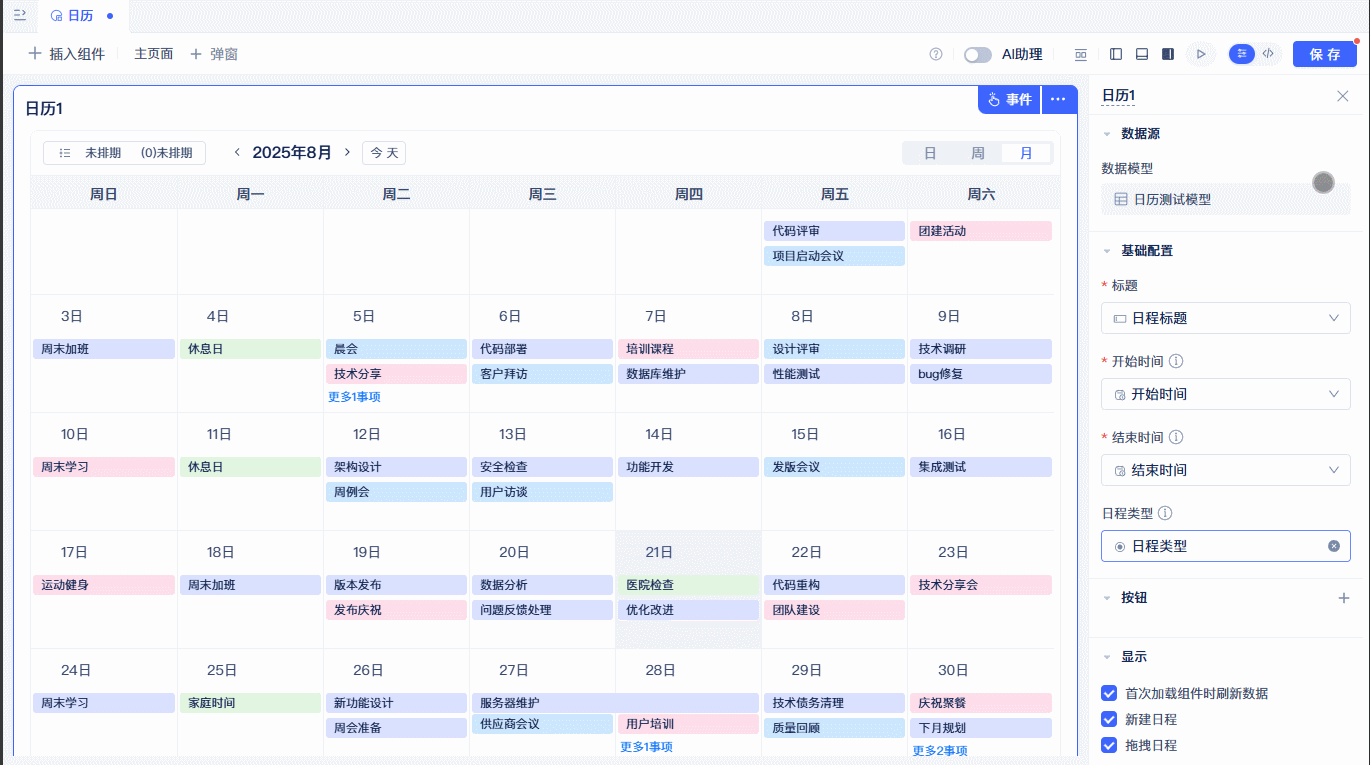This screenshot has width=1370, height=765.
Task: Click the plus icon of 插入组件
Action: [35, 54]
